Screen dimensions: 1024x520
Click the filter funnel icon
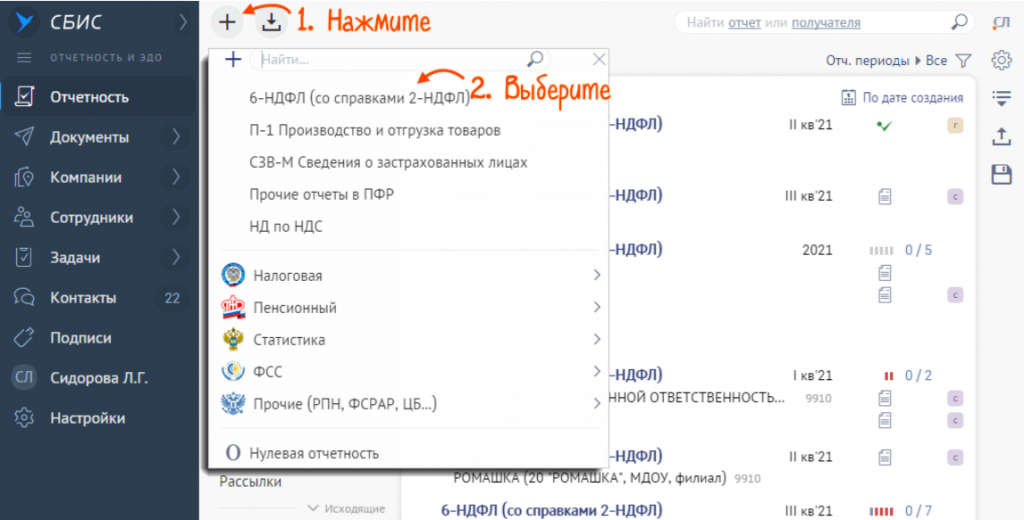coord(963,61)
